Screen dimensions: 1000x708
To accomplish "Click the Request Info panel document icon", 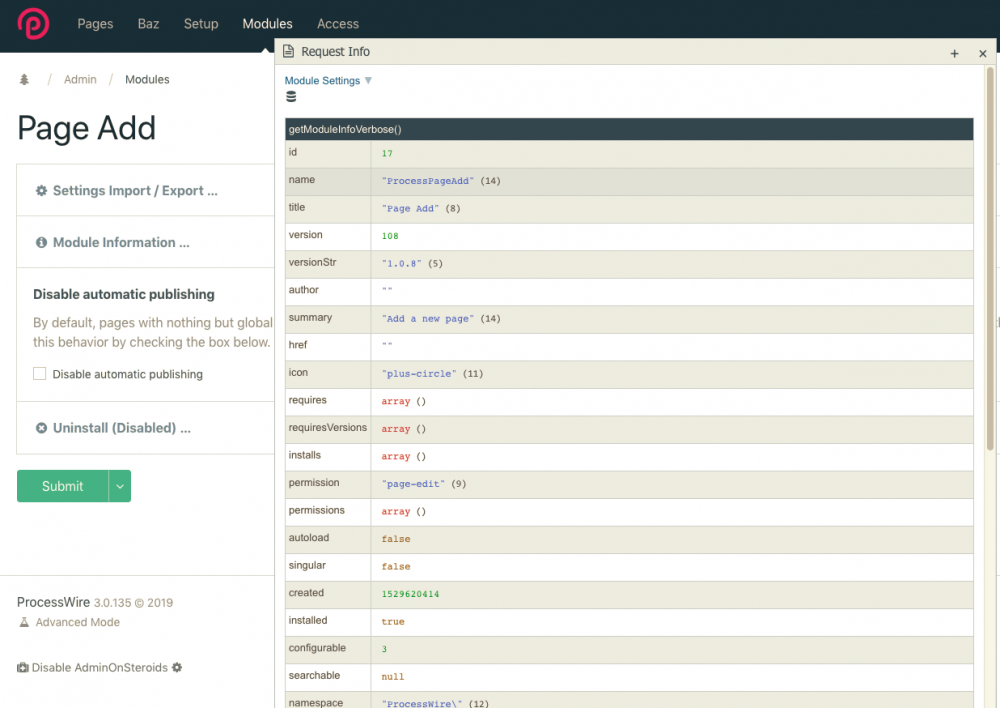I will point(288,52).
